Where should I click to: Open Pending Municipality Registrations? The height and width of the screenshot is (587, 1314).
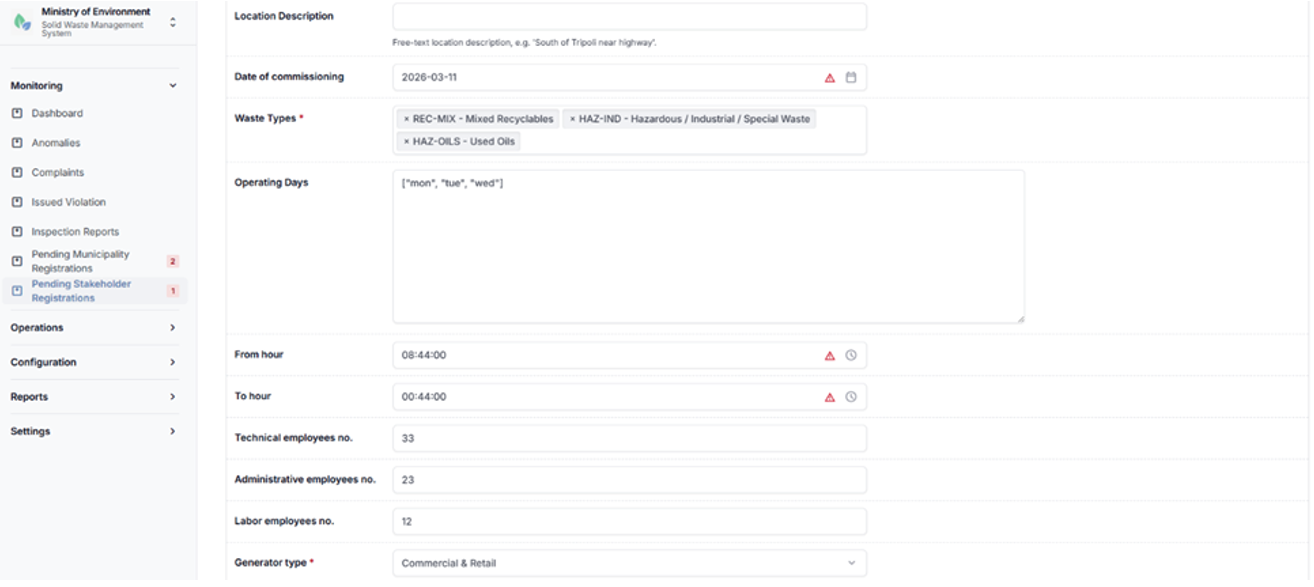pos(80,261)
